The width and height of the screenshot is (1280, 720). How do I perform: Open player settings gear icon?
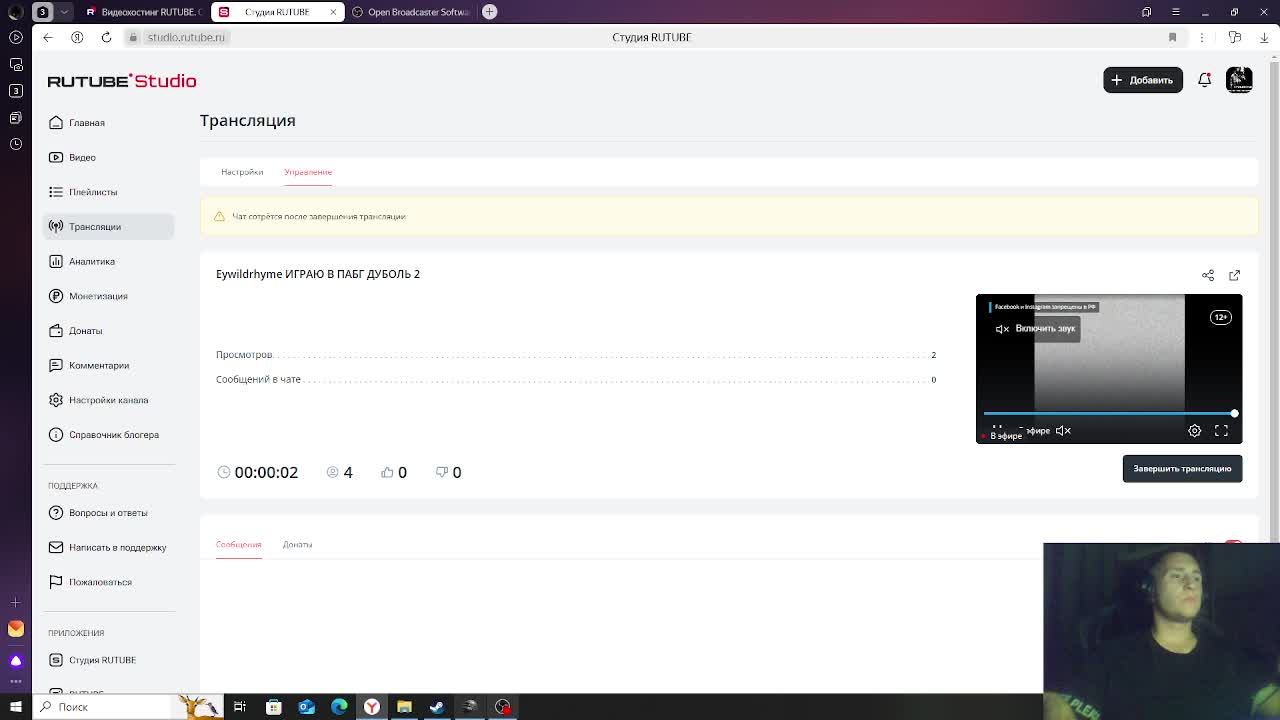[1195, 431]
